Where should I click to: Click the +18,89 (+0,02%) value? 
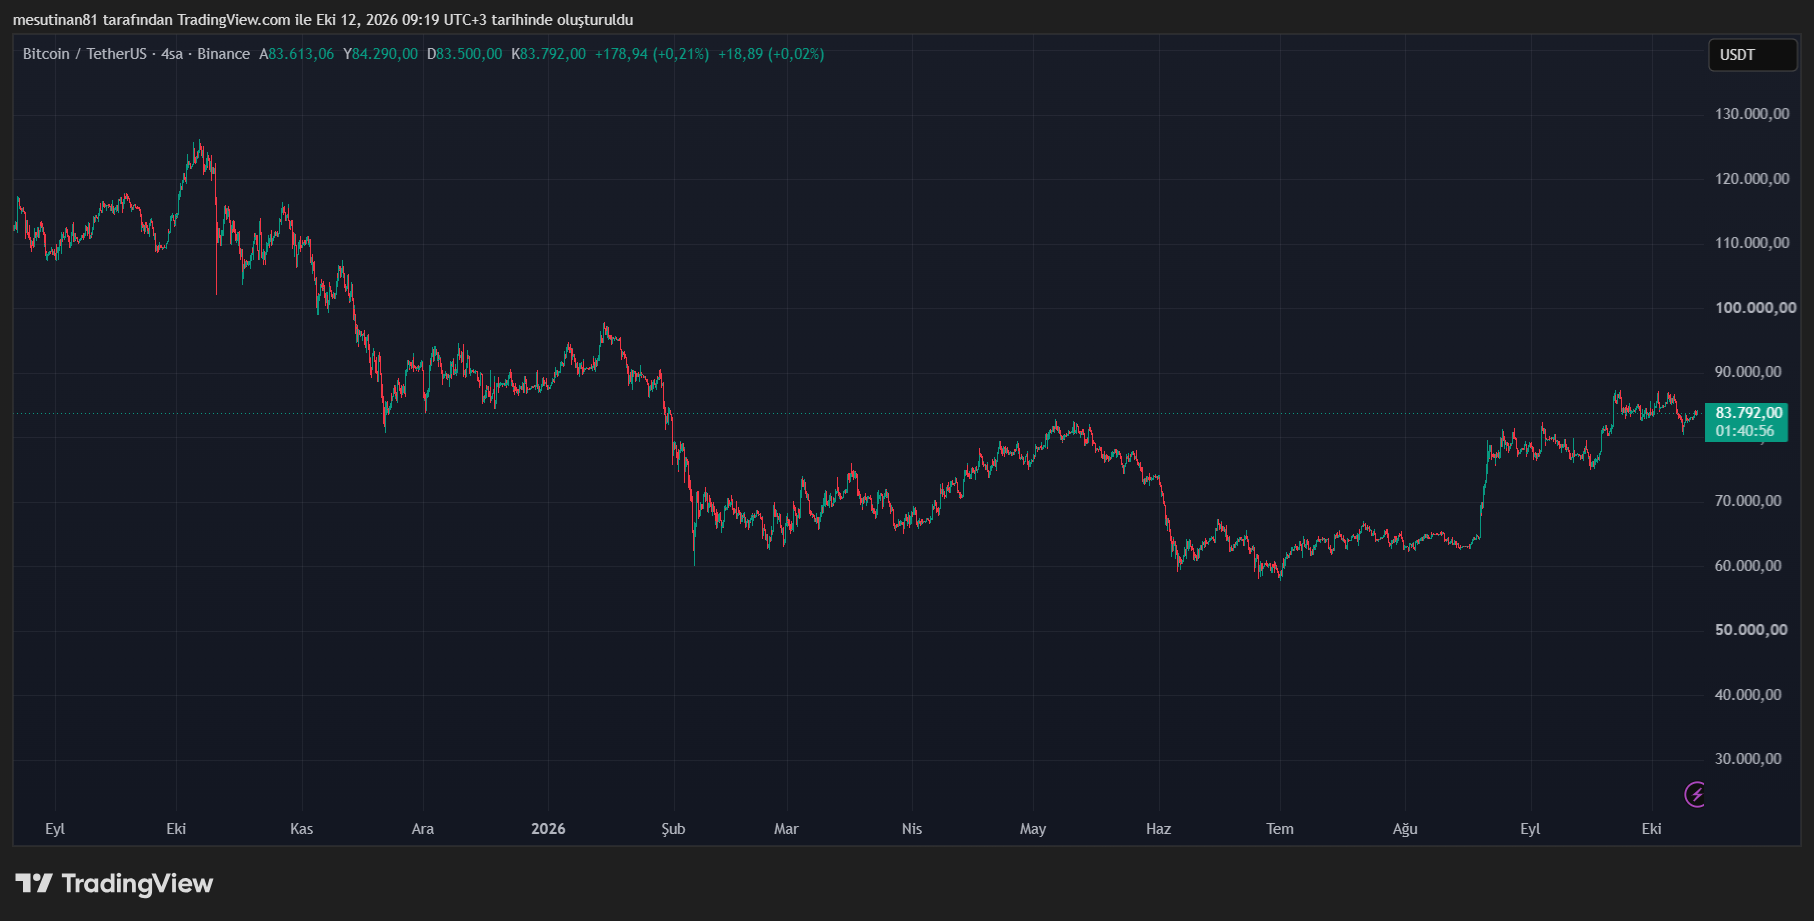(x=771, y=54)
